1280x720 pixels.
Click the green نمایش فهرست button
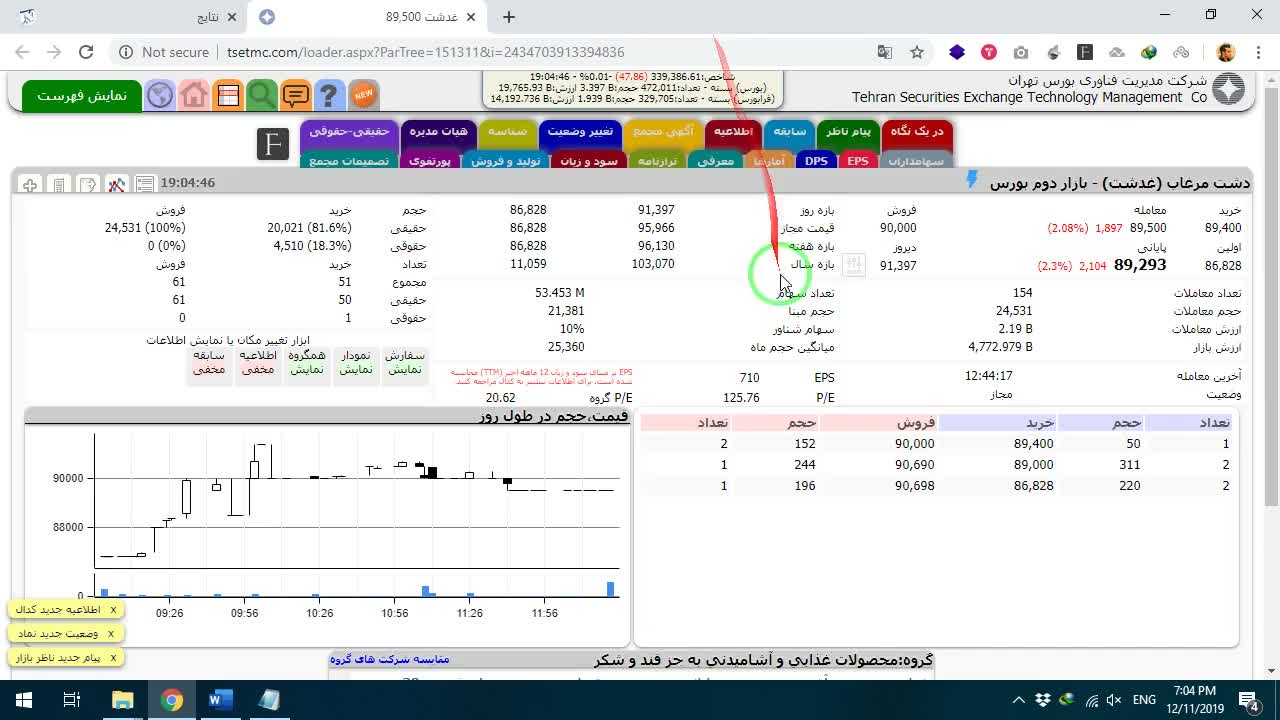coord(82,96)
